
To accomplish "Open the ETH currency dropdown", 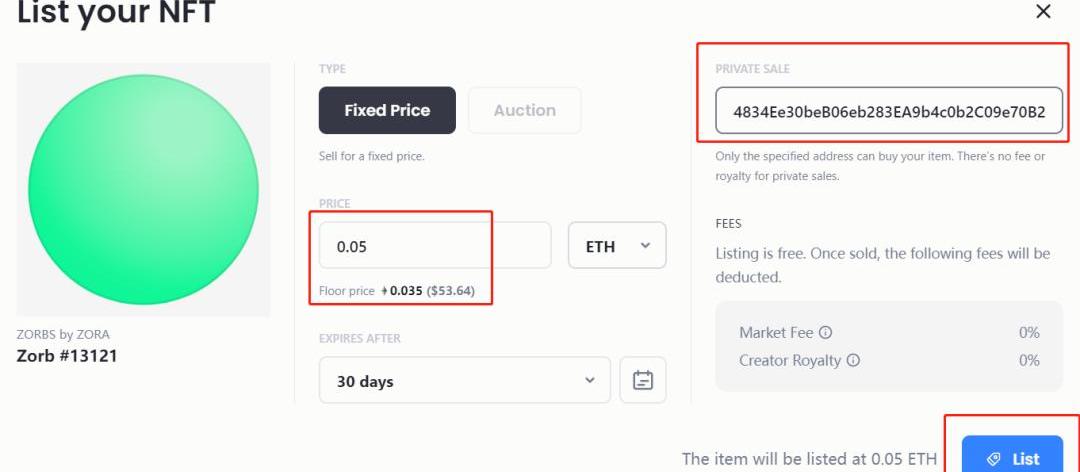I will [x=617, y=245].
